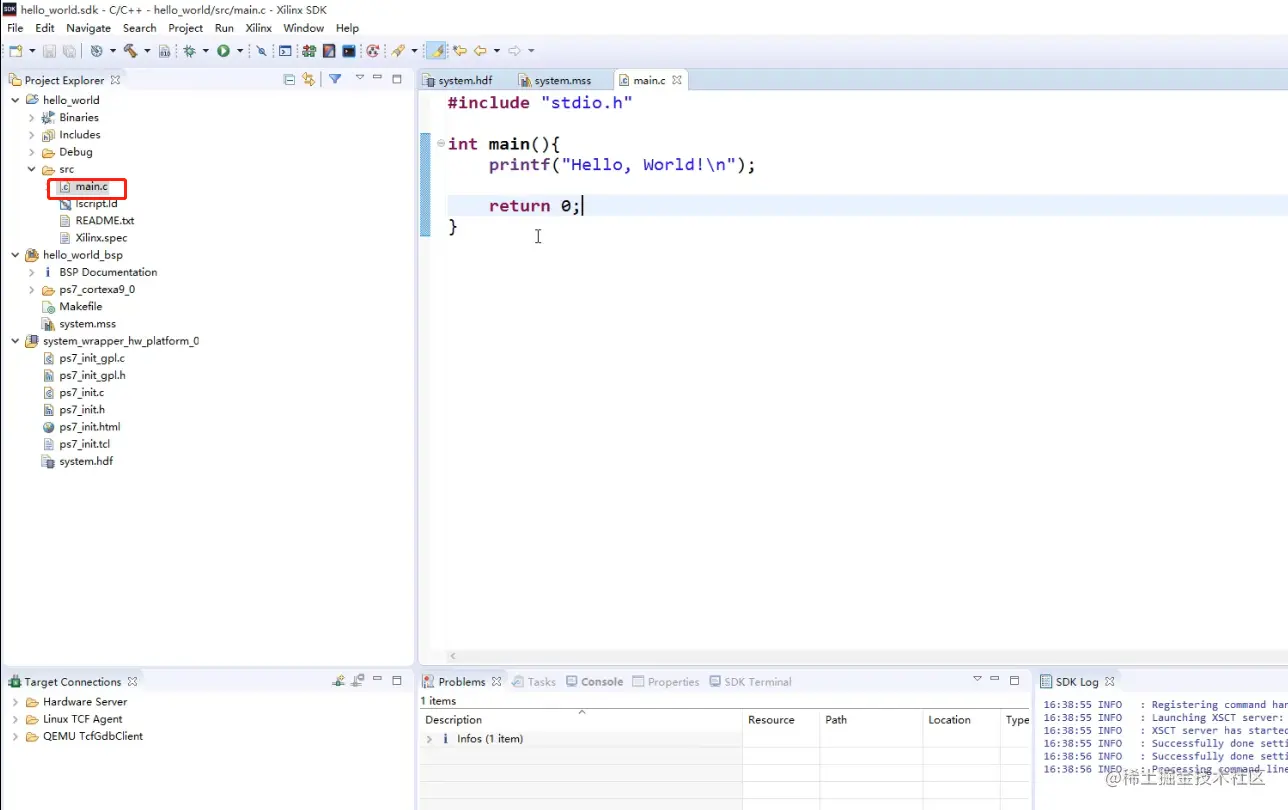Click the Build hammer icon

tap(130, 51)
